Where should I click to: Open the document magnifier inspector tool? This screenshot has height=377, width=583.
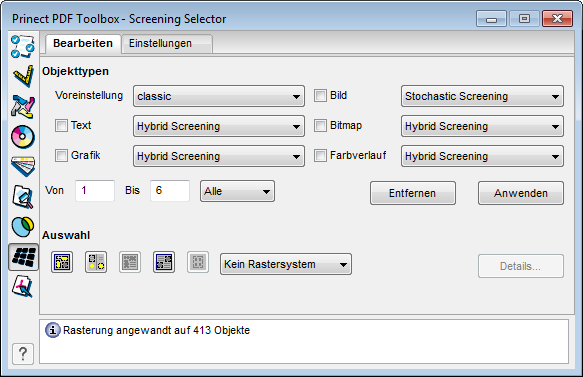tap(23, 197)
